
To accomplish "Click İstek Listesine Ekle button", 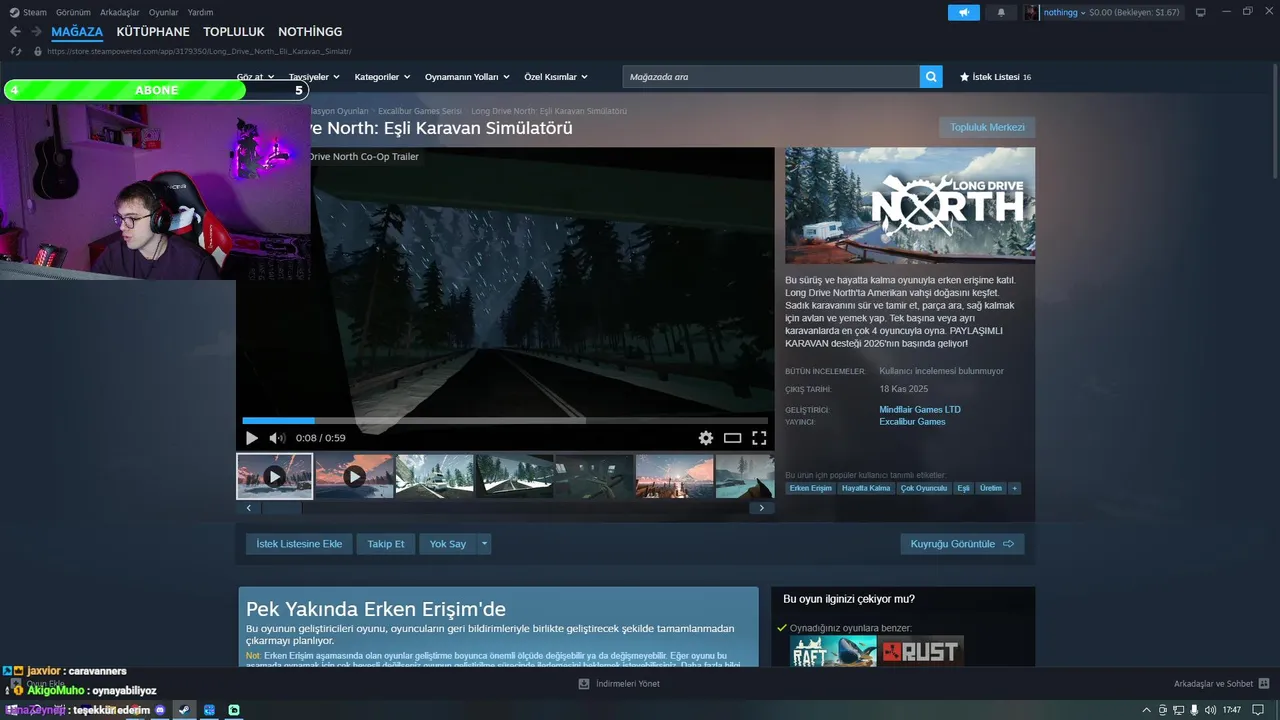I will (x=299, y=544).
